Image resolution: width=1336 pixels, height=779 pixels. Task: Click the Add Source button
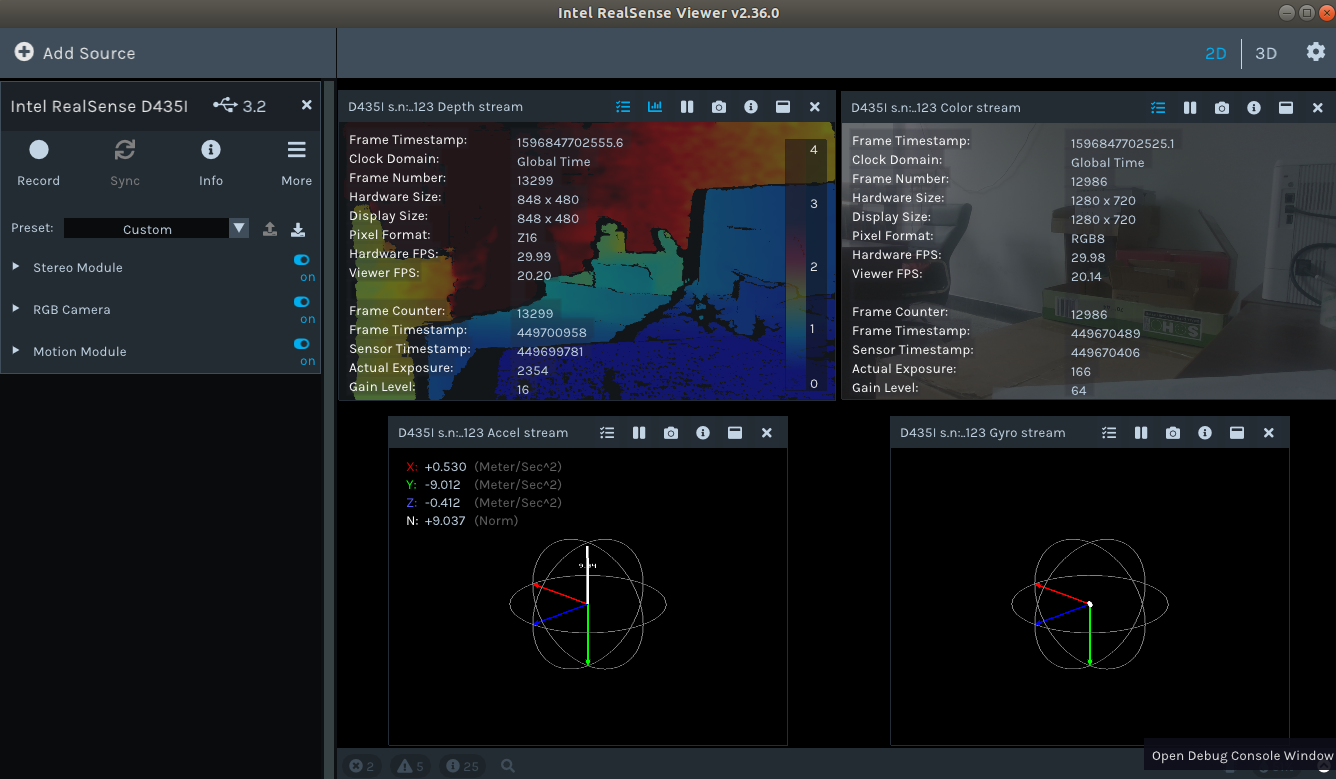click(75, 52)
